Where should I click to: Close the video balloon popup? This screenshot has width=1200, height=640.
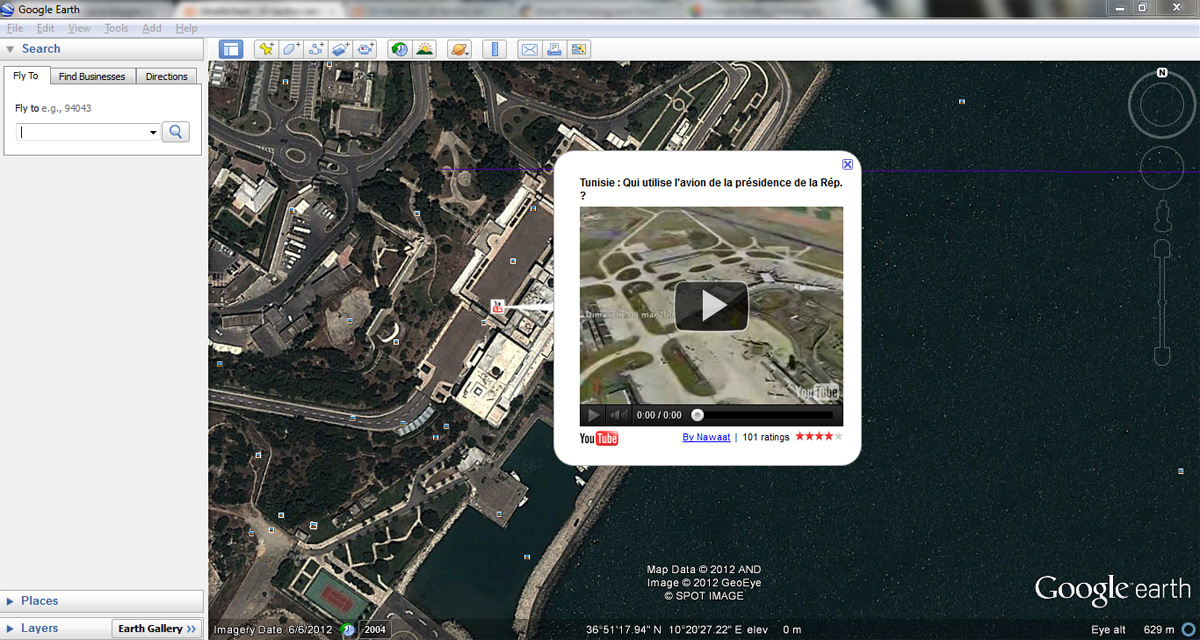coord(847,165)
